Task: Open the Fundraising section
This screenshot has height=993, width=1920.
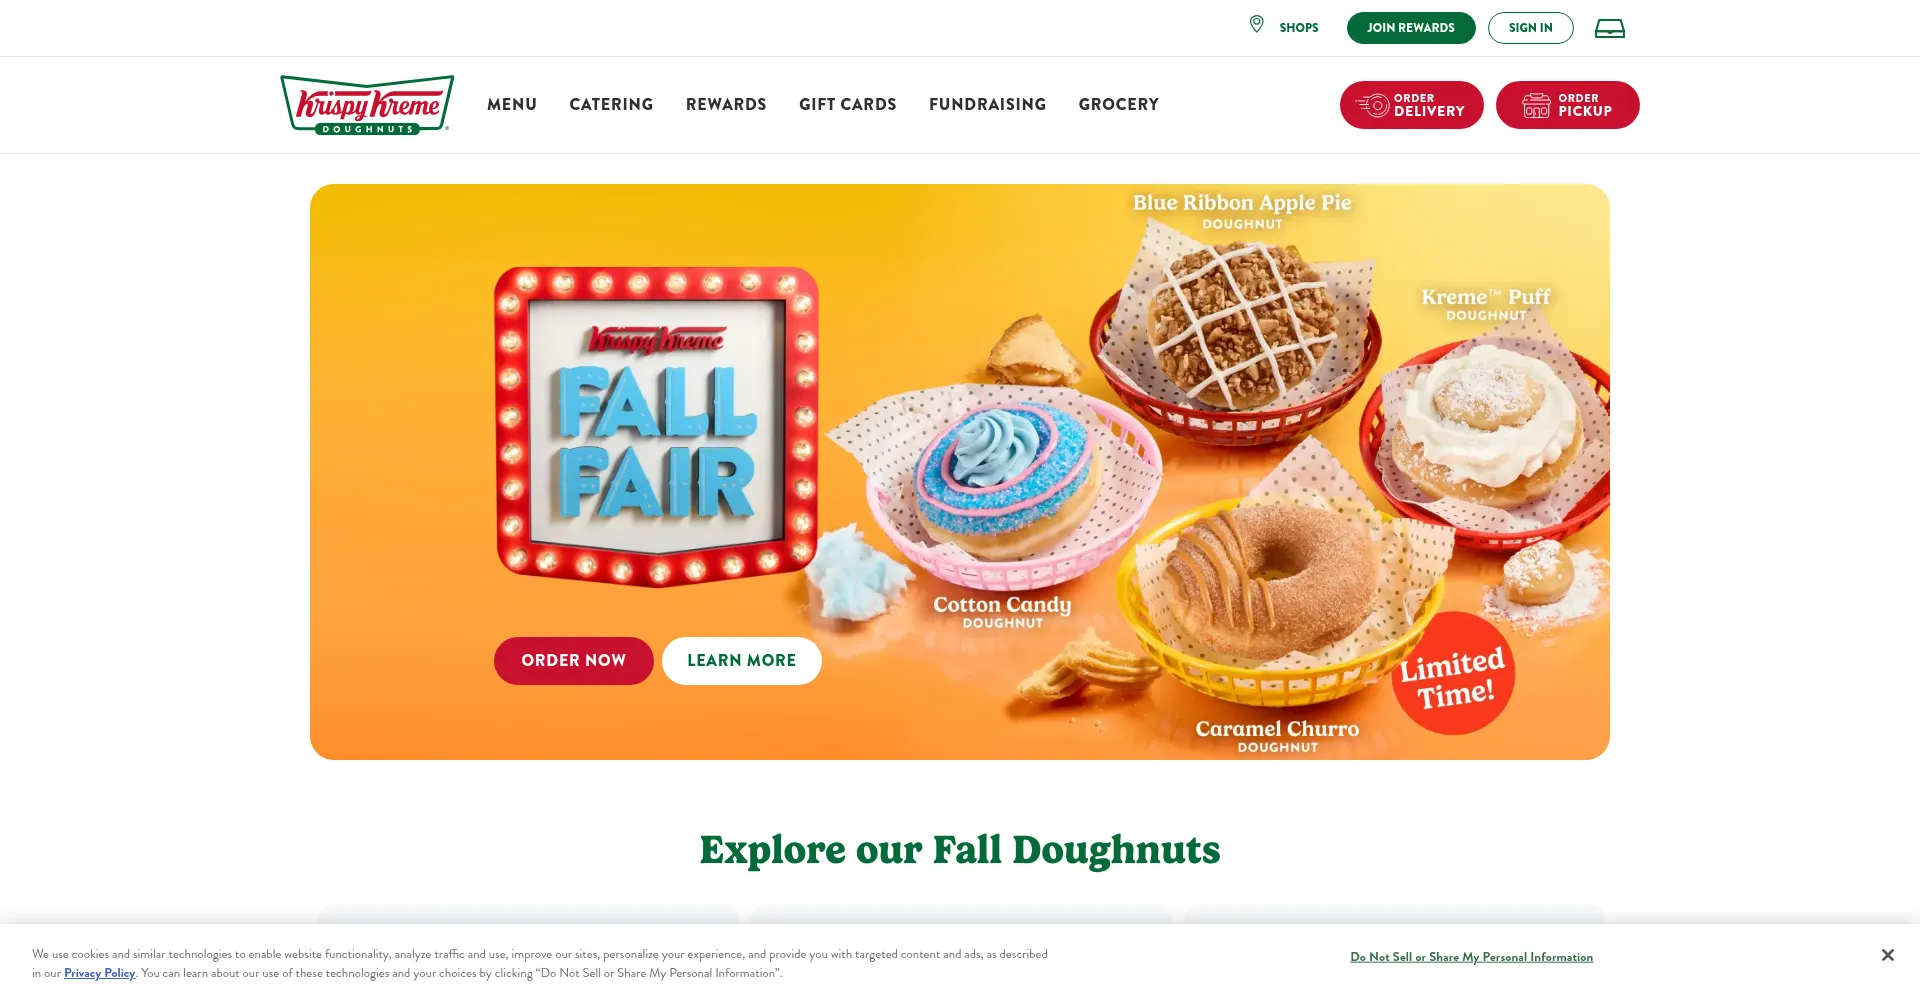Action: pyautogui.click(x=987, y=104)
